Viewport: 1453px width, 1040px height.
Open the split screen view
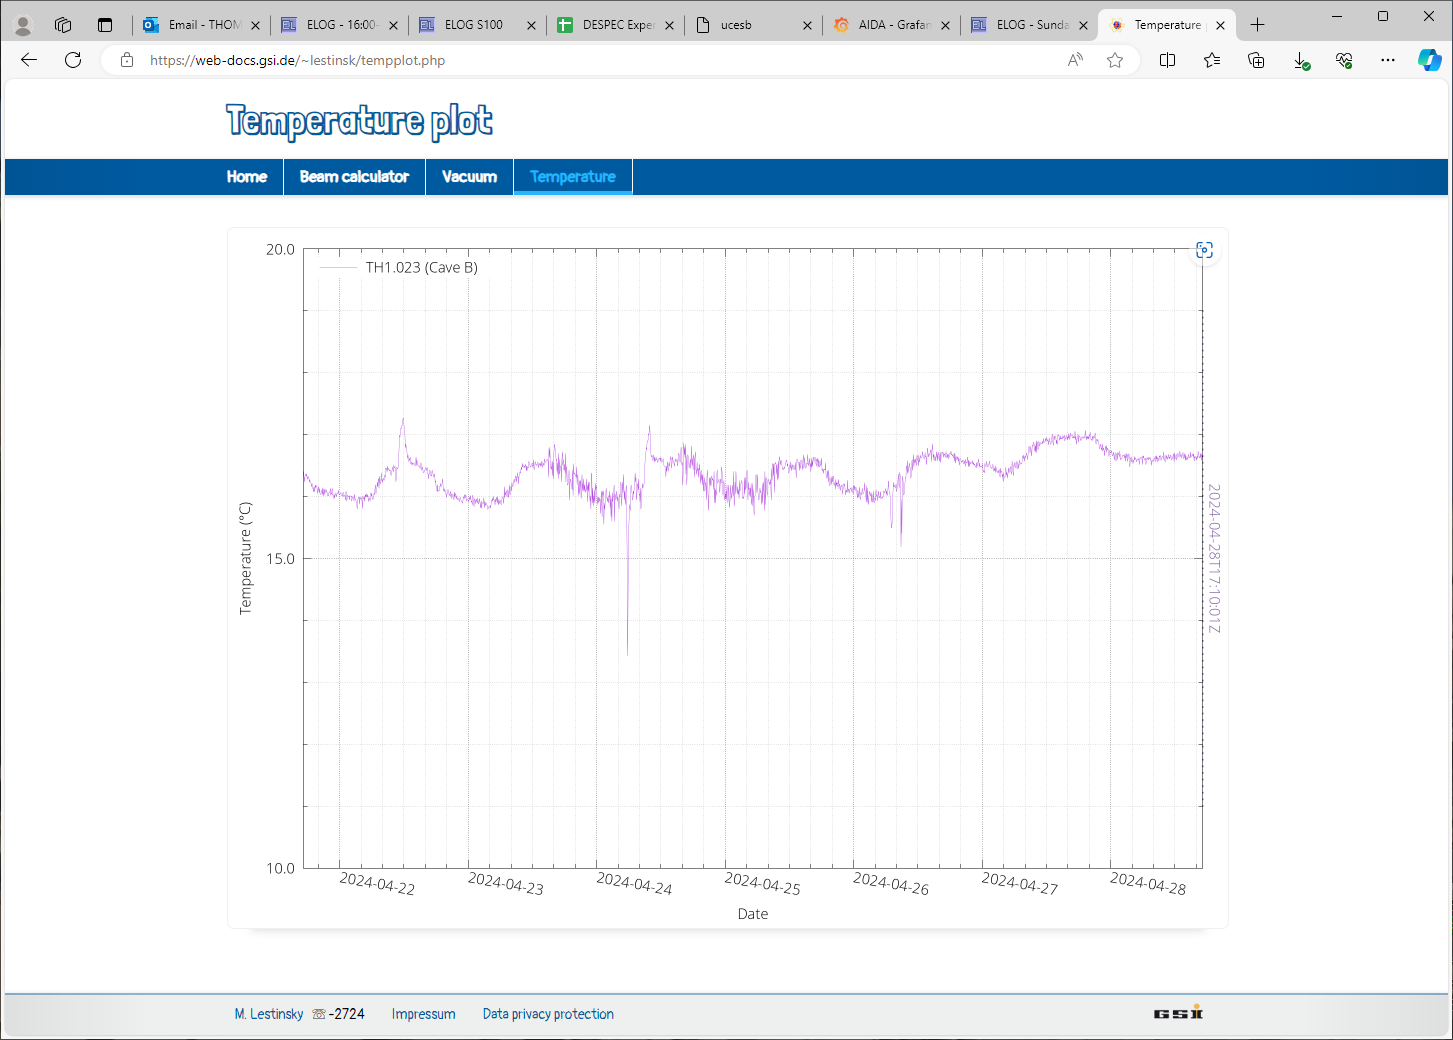(1167, 60)
